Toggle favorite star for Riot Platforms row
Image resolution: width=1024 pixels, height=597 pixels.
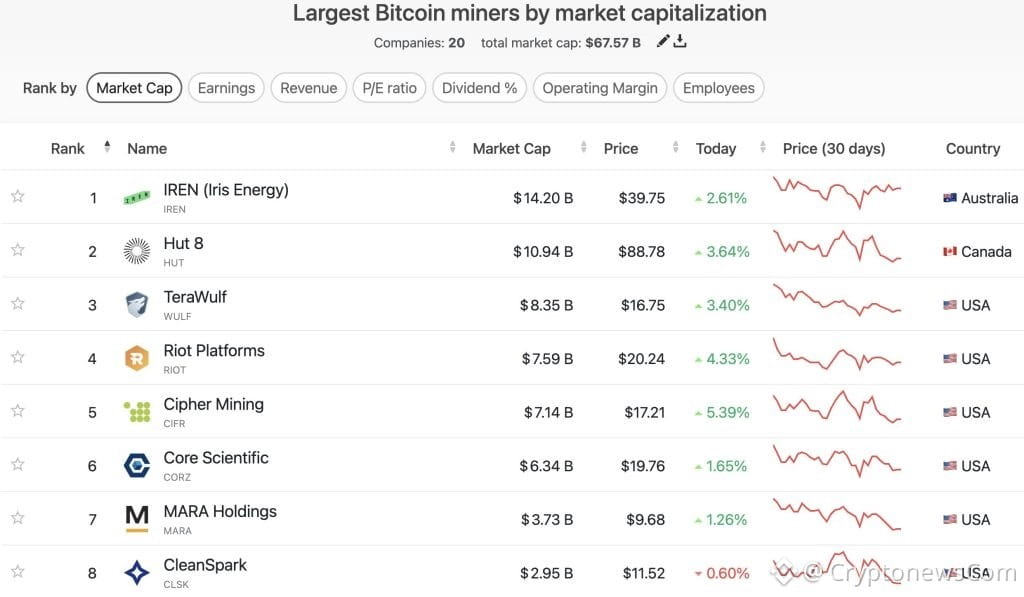tap(18, 357)
